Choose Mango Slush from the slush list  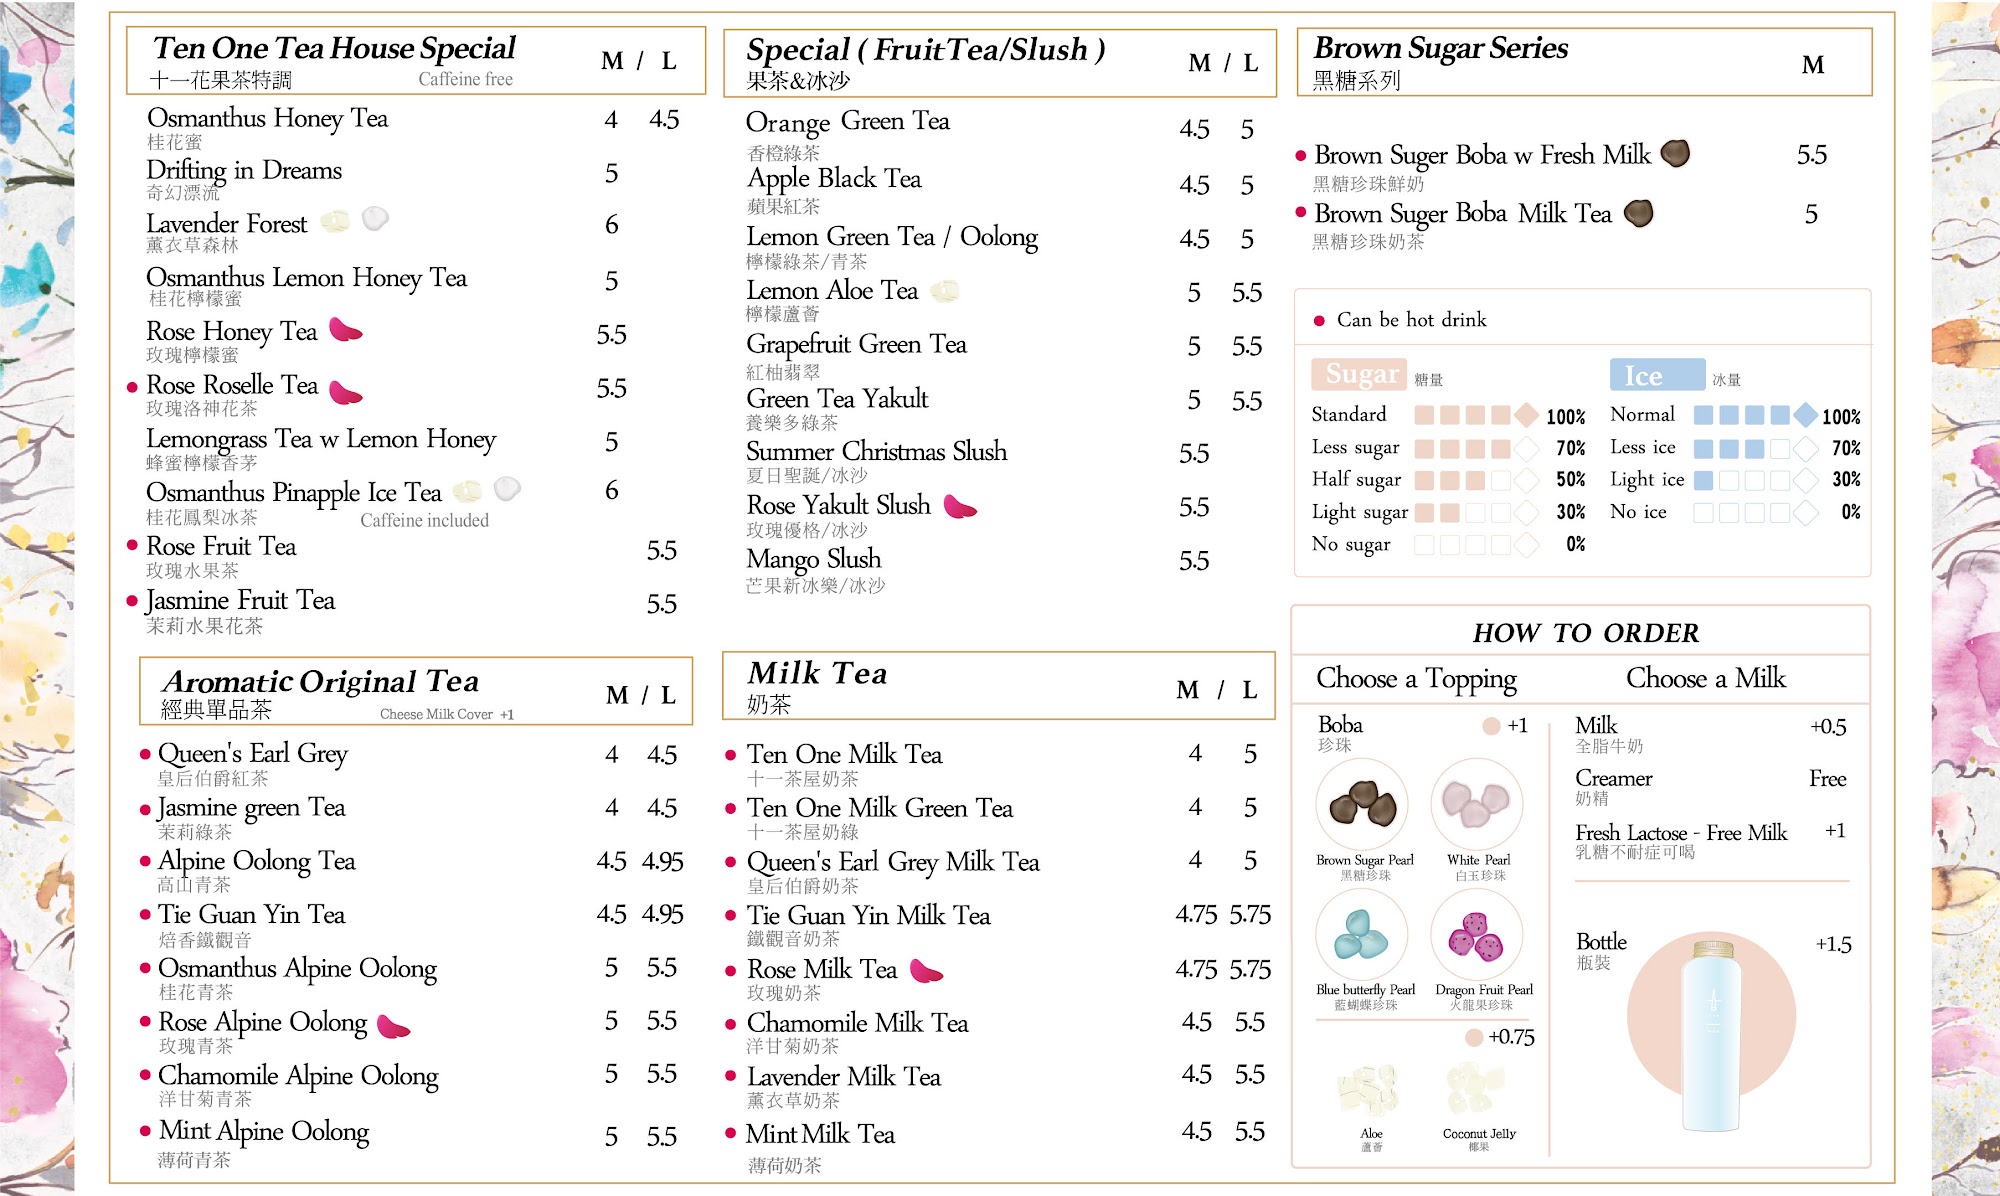pyautogui.click(x=813, y=559)
